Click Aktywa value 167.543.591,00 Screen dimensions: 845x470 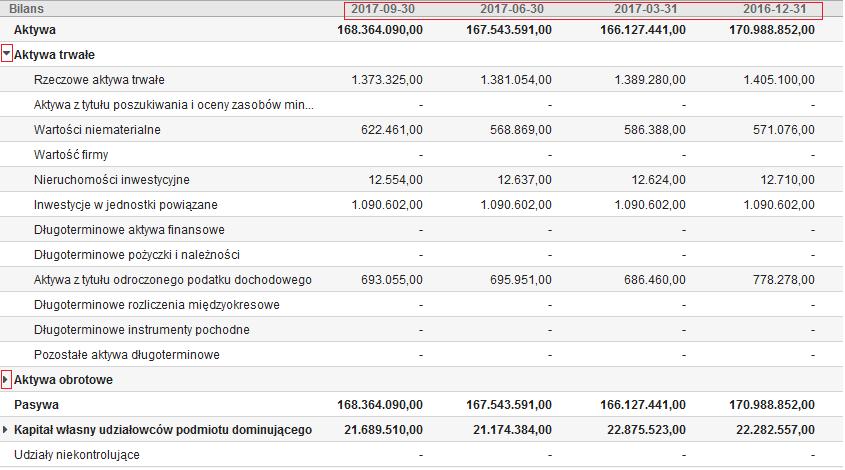pos(509,30)
